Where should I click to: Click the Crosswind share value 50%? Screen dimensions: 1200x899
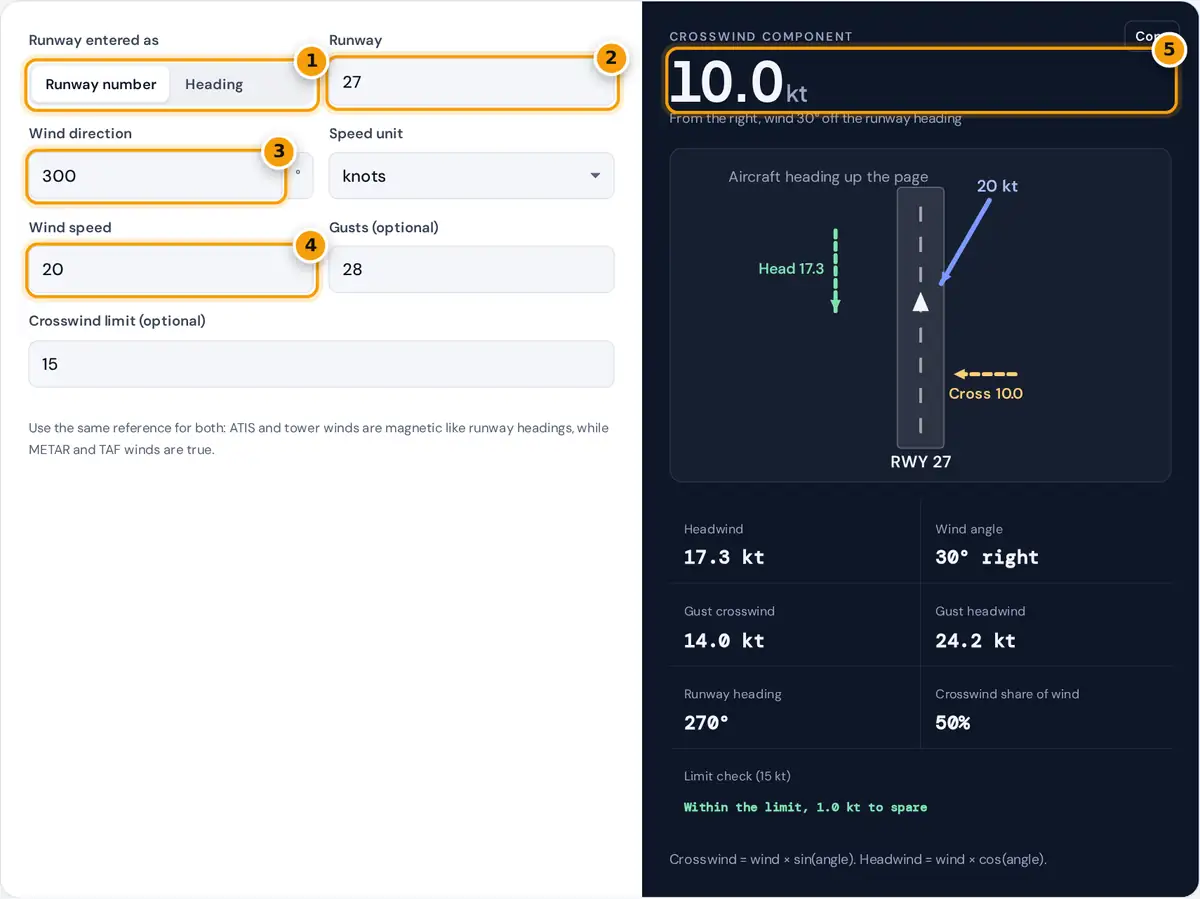pyautogui.click(x=953, y=722)
